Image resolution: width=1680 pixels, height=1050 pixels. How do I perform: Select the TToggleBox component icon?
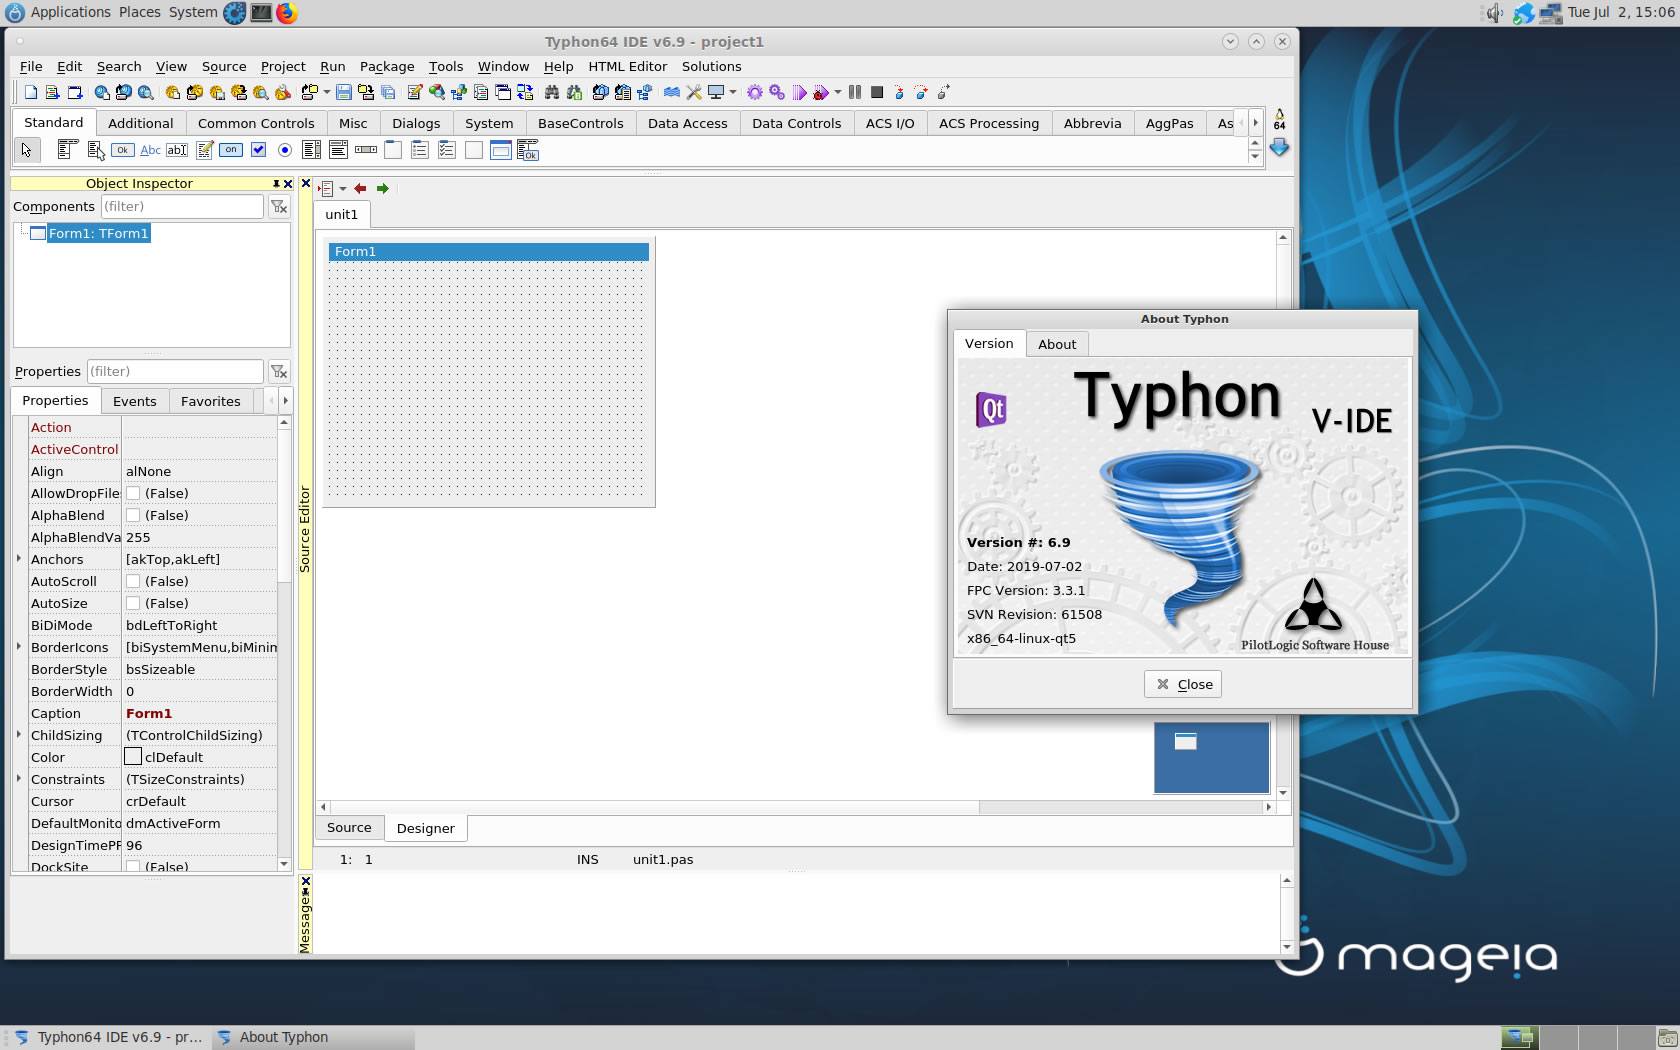point(231,150)
